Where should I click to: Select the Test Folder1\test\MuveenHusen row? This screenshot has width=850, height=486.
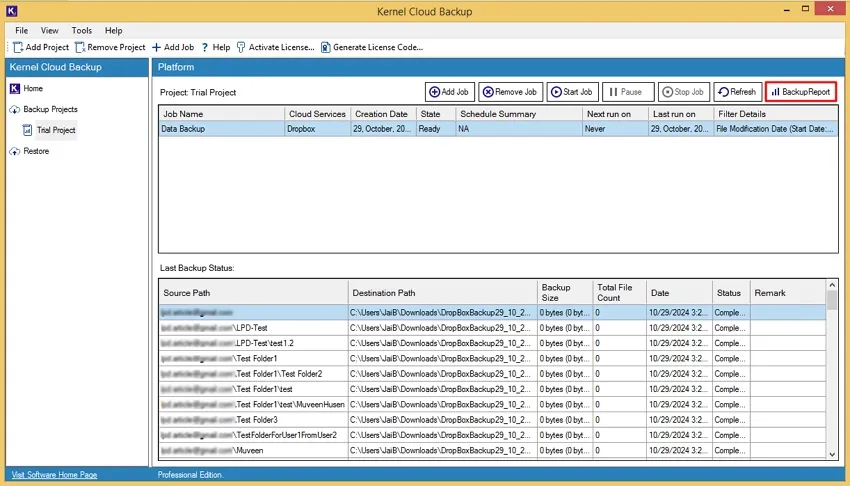[x=492, y=404]
